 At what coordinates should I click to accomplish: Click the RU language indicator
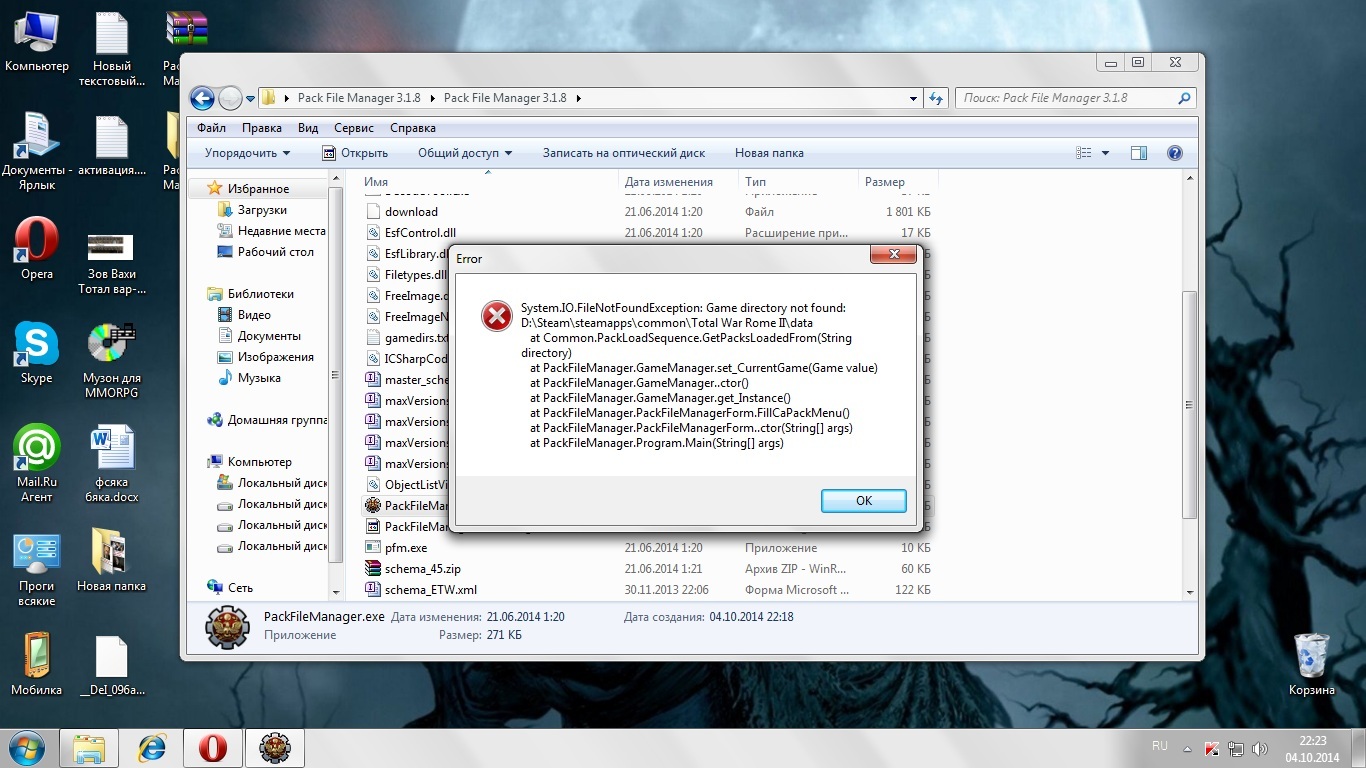(x=1160, y=746)
